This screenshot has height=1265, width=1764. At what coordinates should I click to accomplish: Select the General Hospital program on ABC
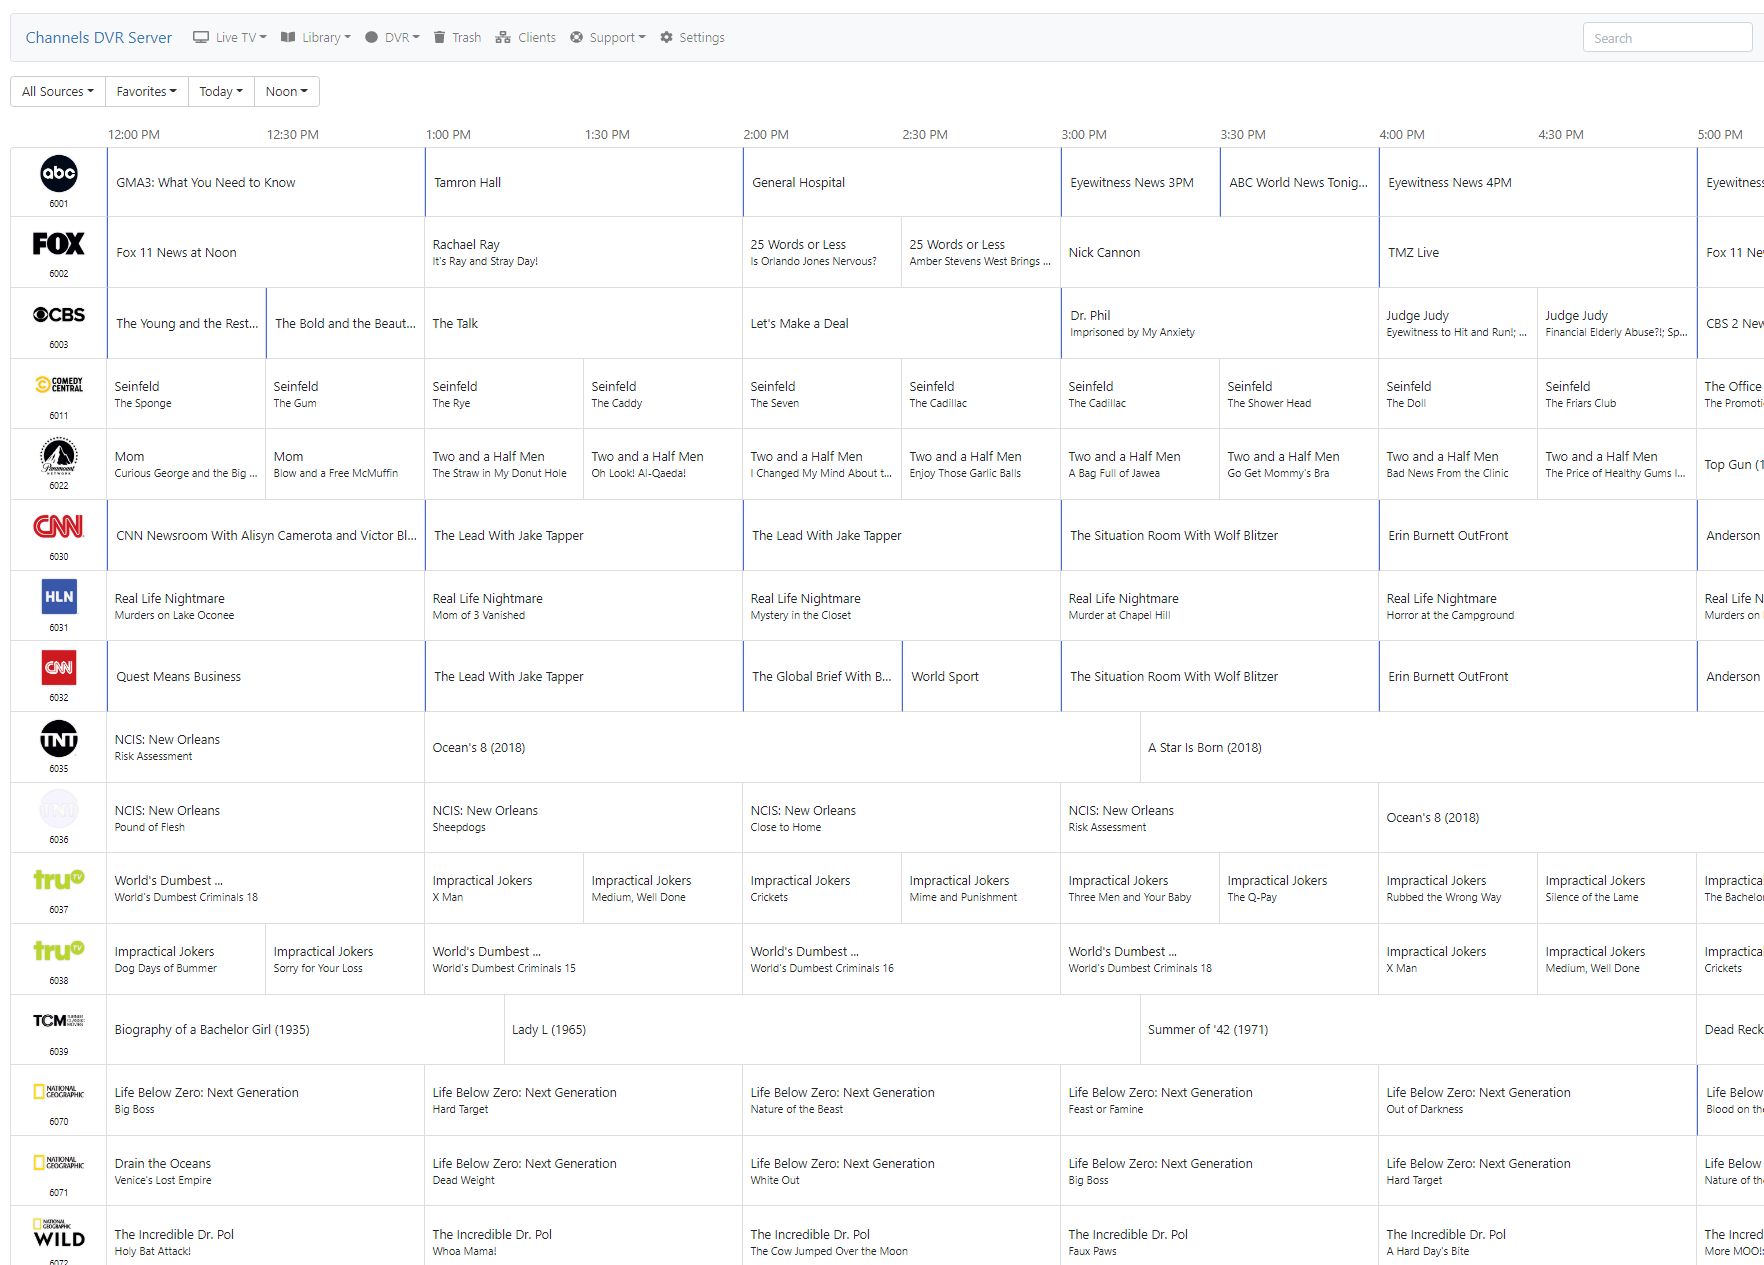[799, 183]
